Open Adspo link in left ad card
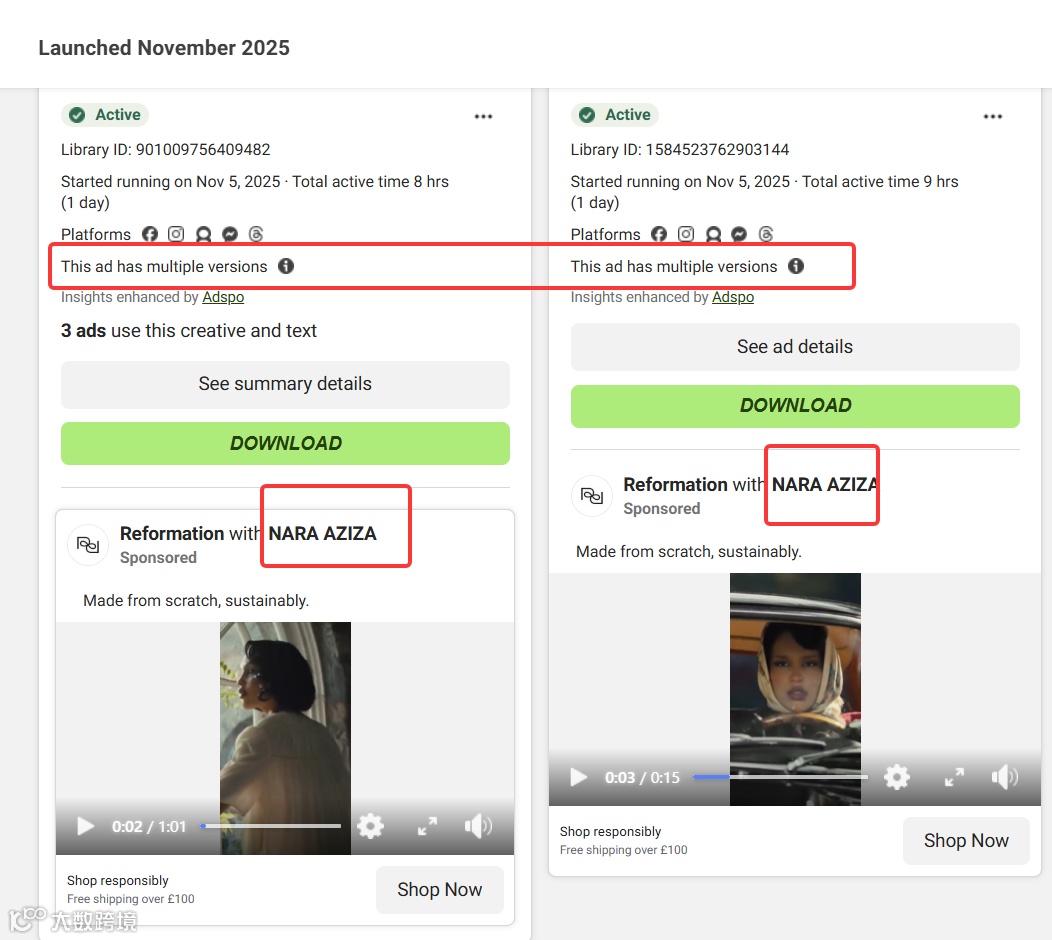Viewport: 1052px width, 940px height. [223, 297]
